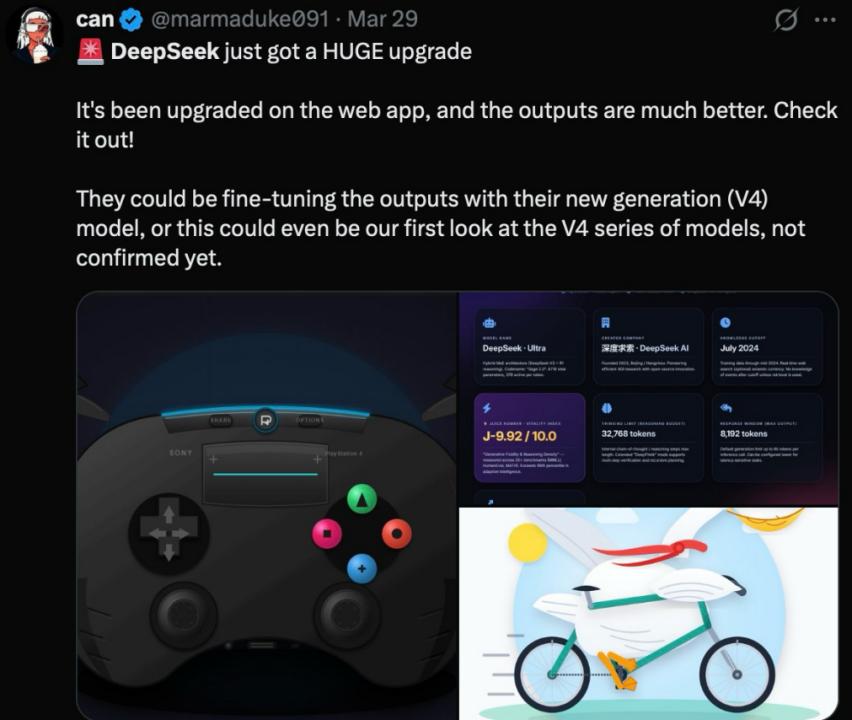Open the can profile avatar picture
This screenshot has height=720, width=852.
click(35, 36)
